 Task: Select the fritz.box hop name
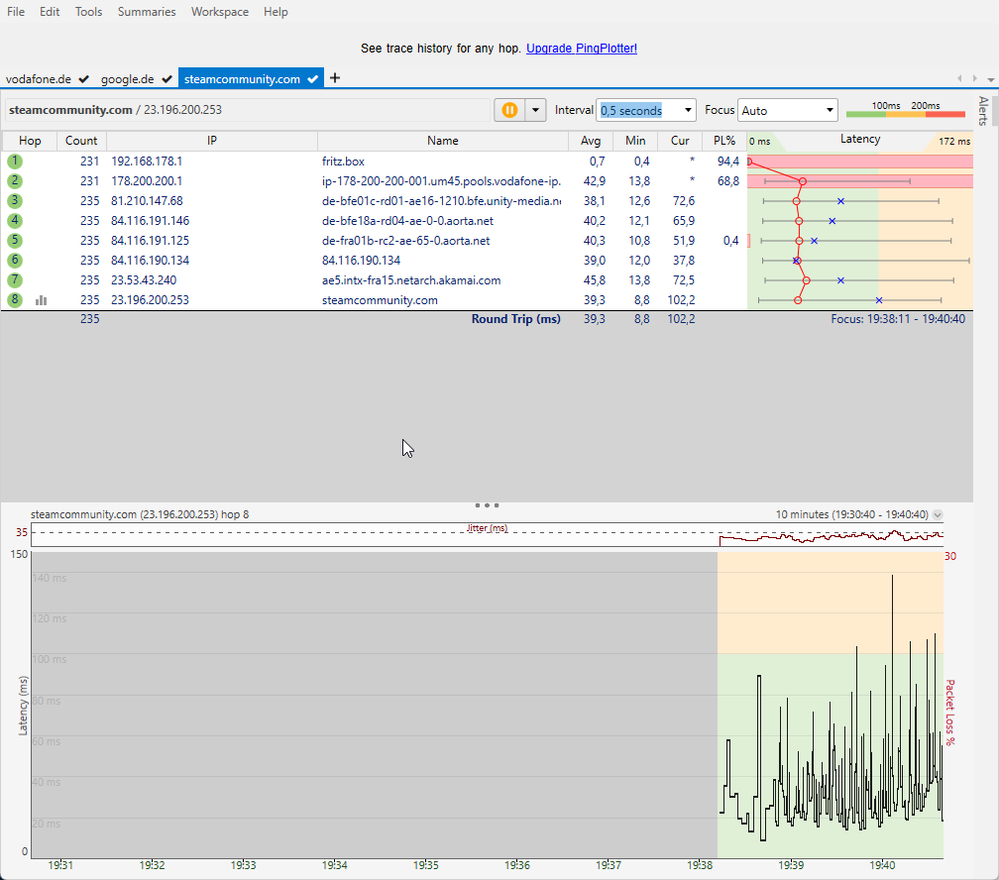coord(343,161)
